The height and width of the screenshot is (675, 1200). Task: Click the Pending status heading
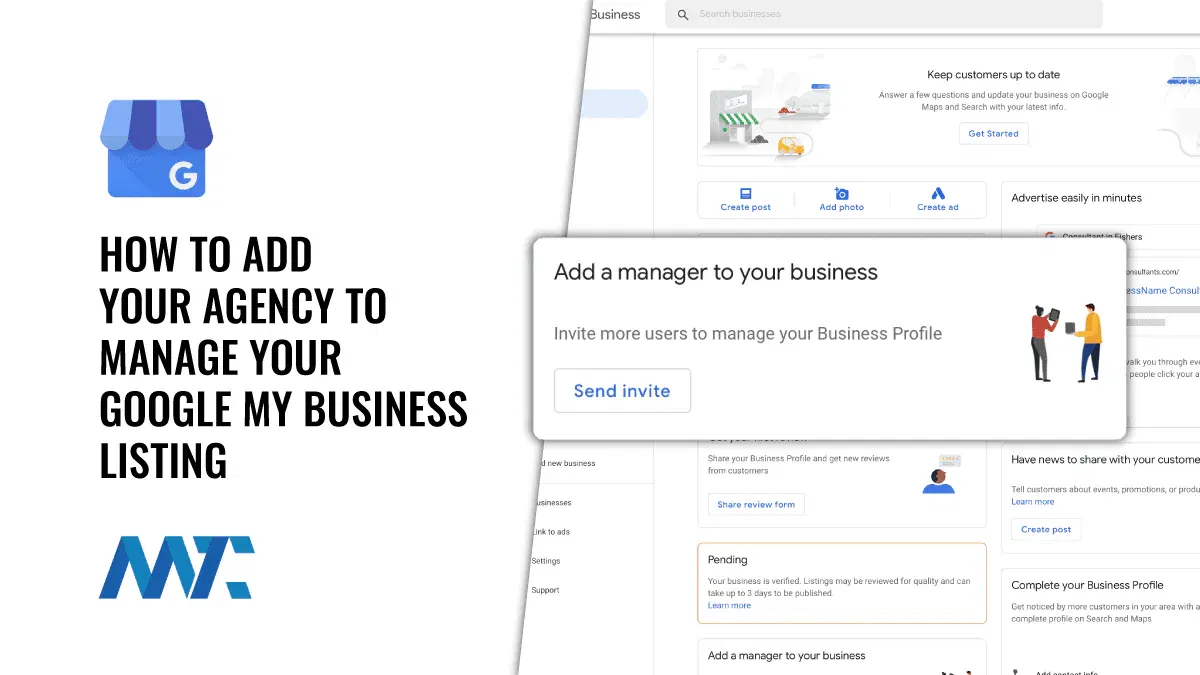[727, 560]
